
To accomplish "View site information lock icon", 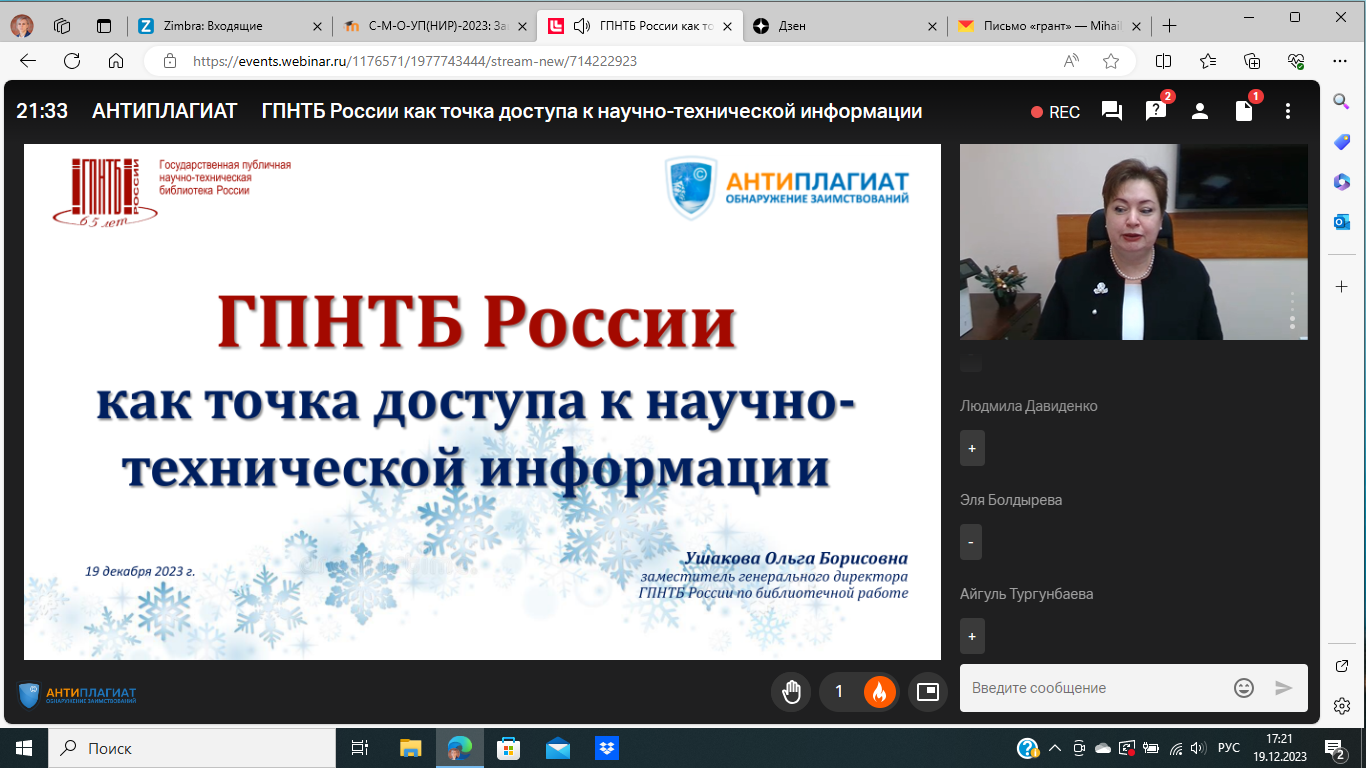I will (x=170, y=61).
